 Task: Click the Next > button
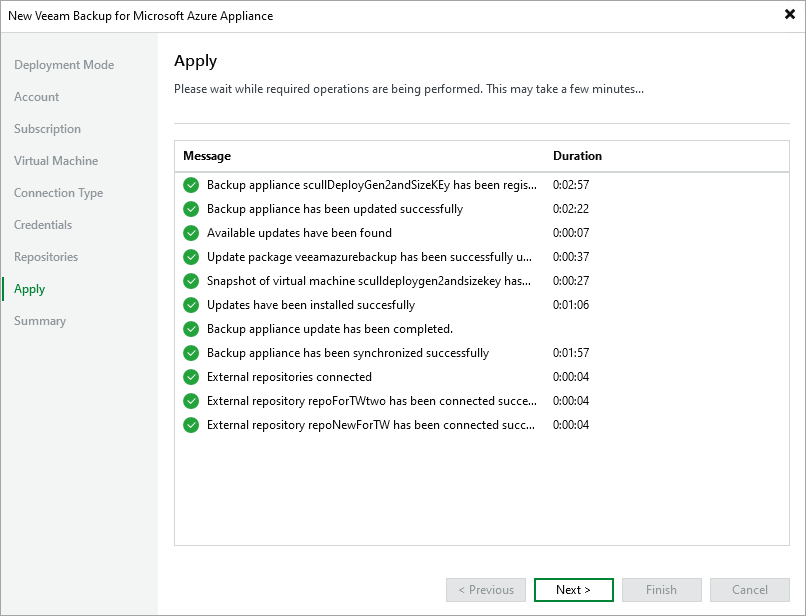point(574,590)
